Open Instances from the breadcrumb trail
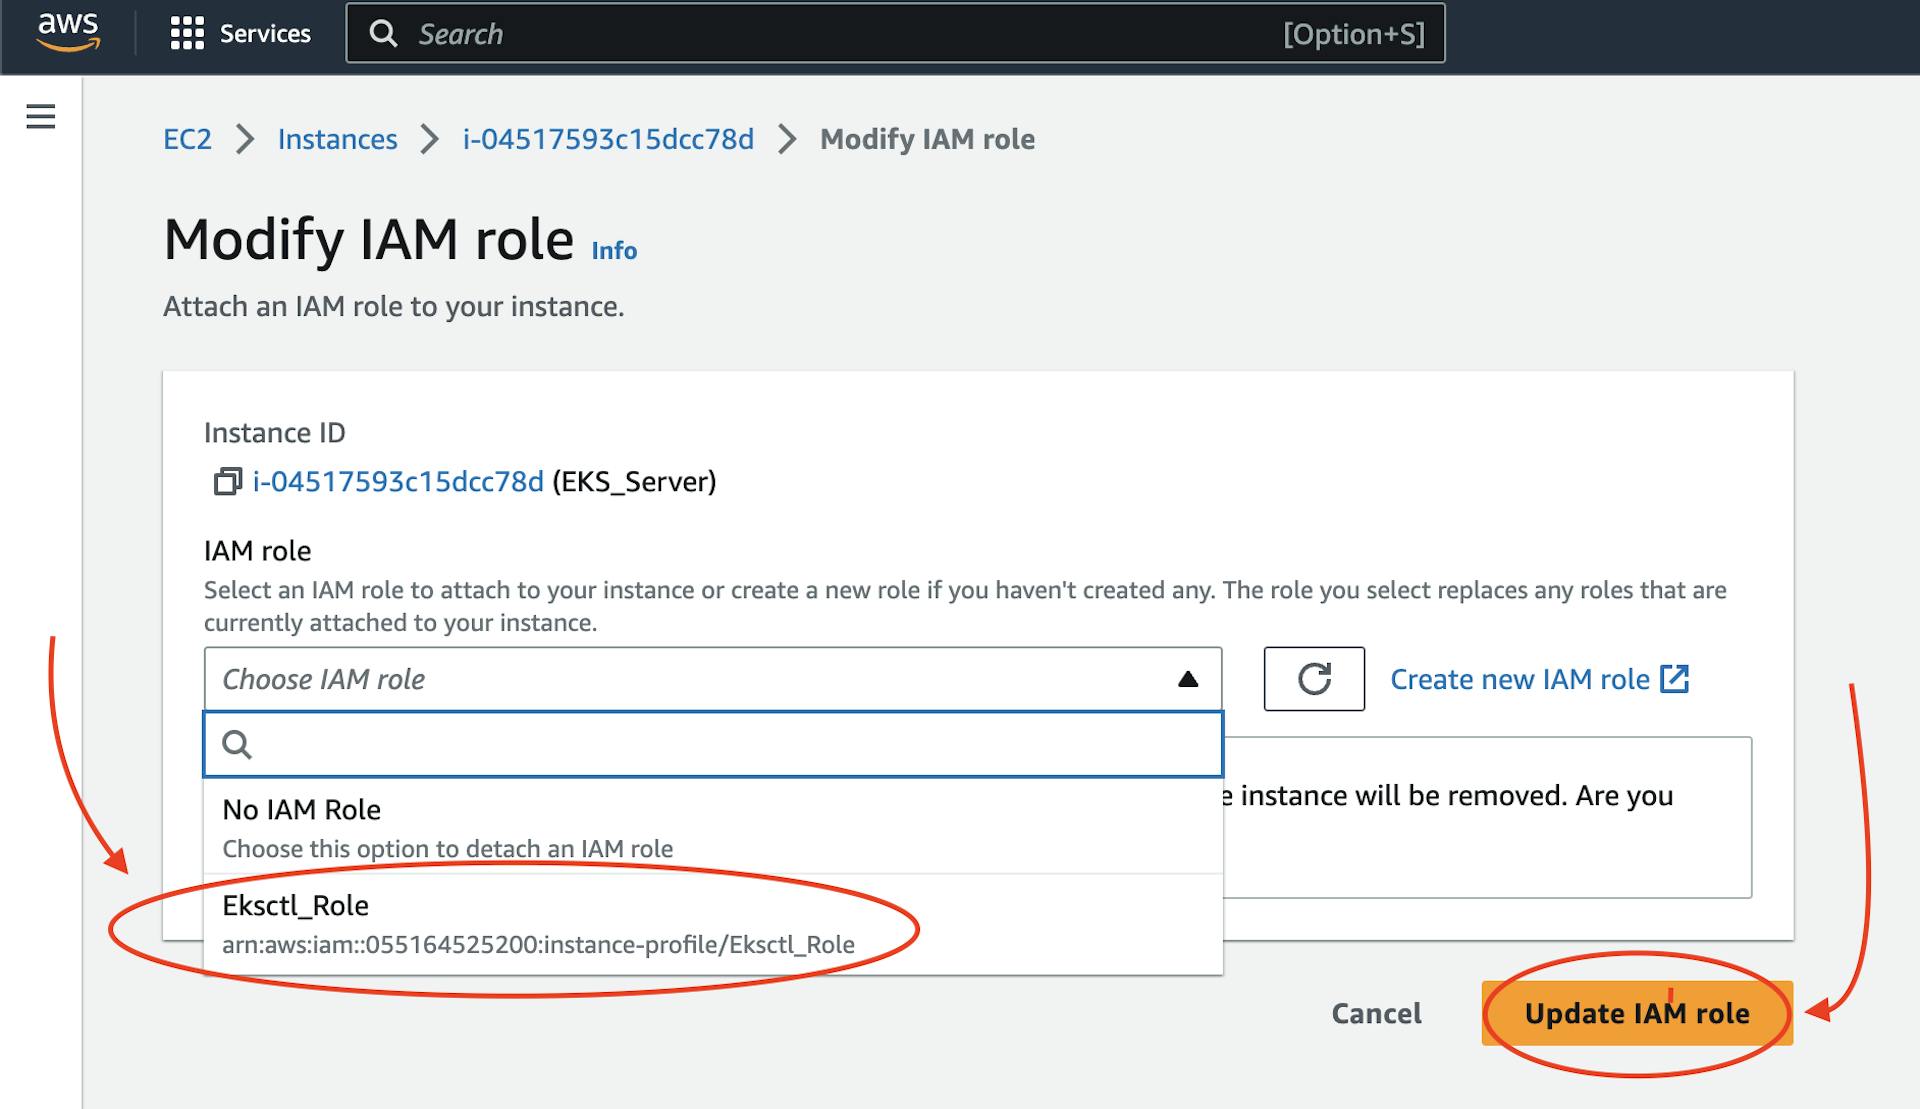Screen dimensions: 1920x1109 (x=338, y=139)
